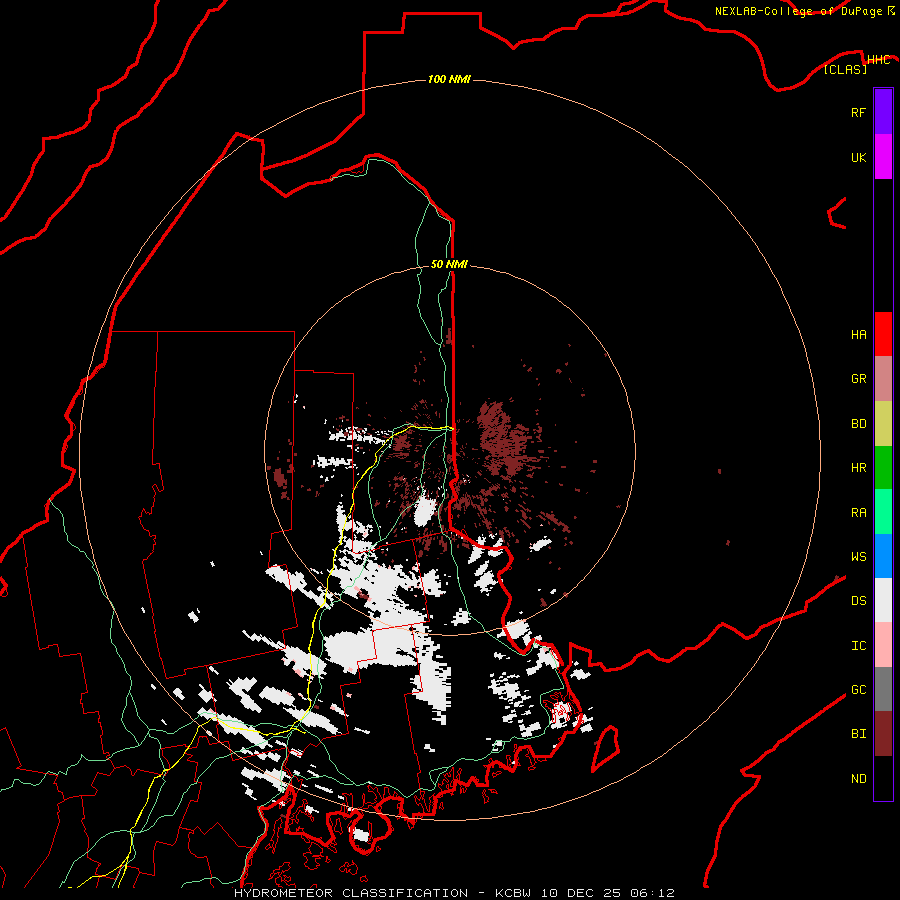This screenshot has height=900, width=900.
Task: Click the RA legend label
Action: [858, 513]
